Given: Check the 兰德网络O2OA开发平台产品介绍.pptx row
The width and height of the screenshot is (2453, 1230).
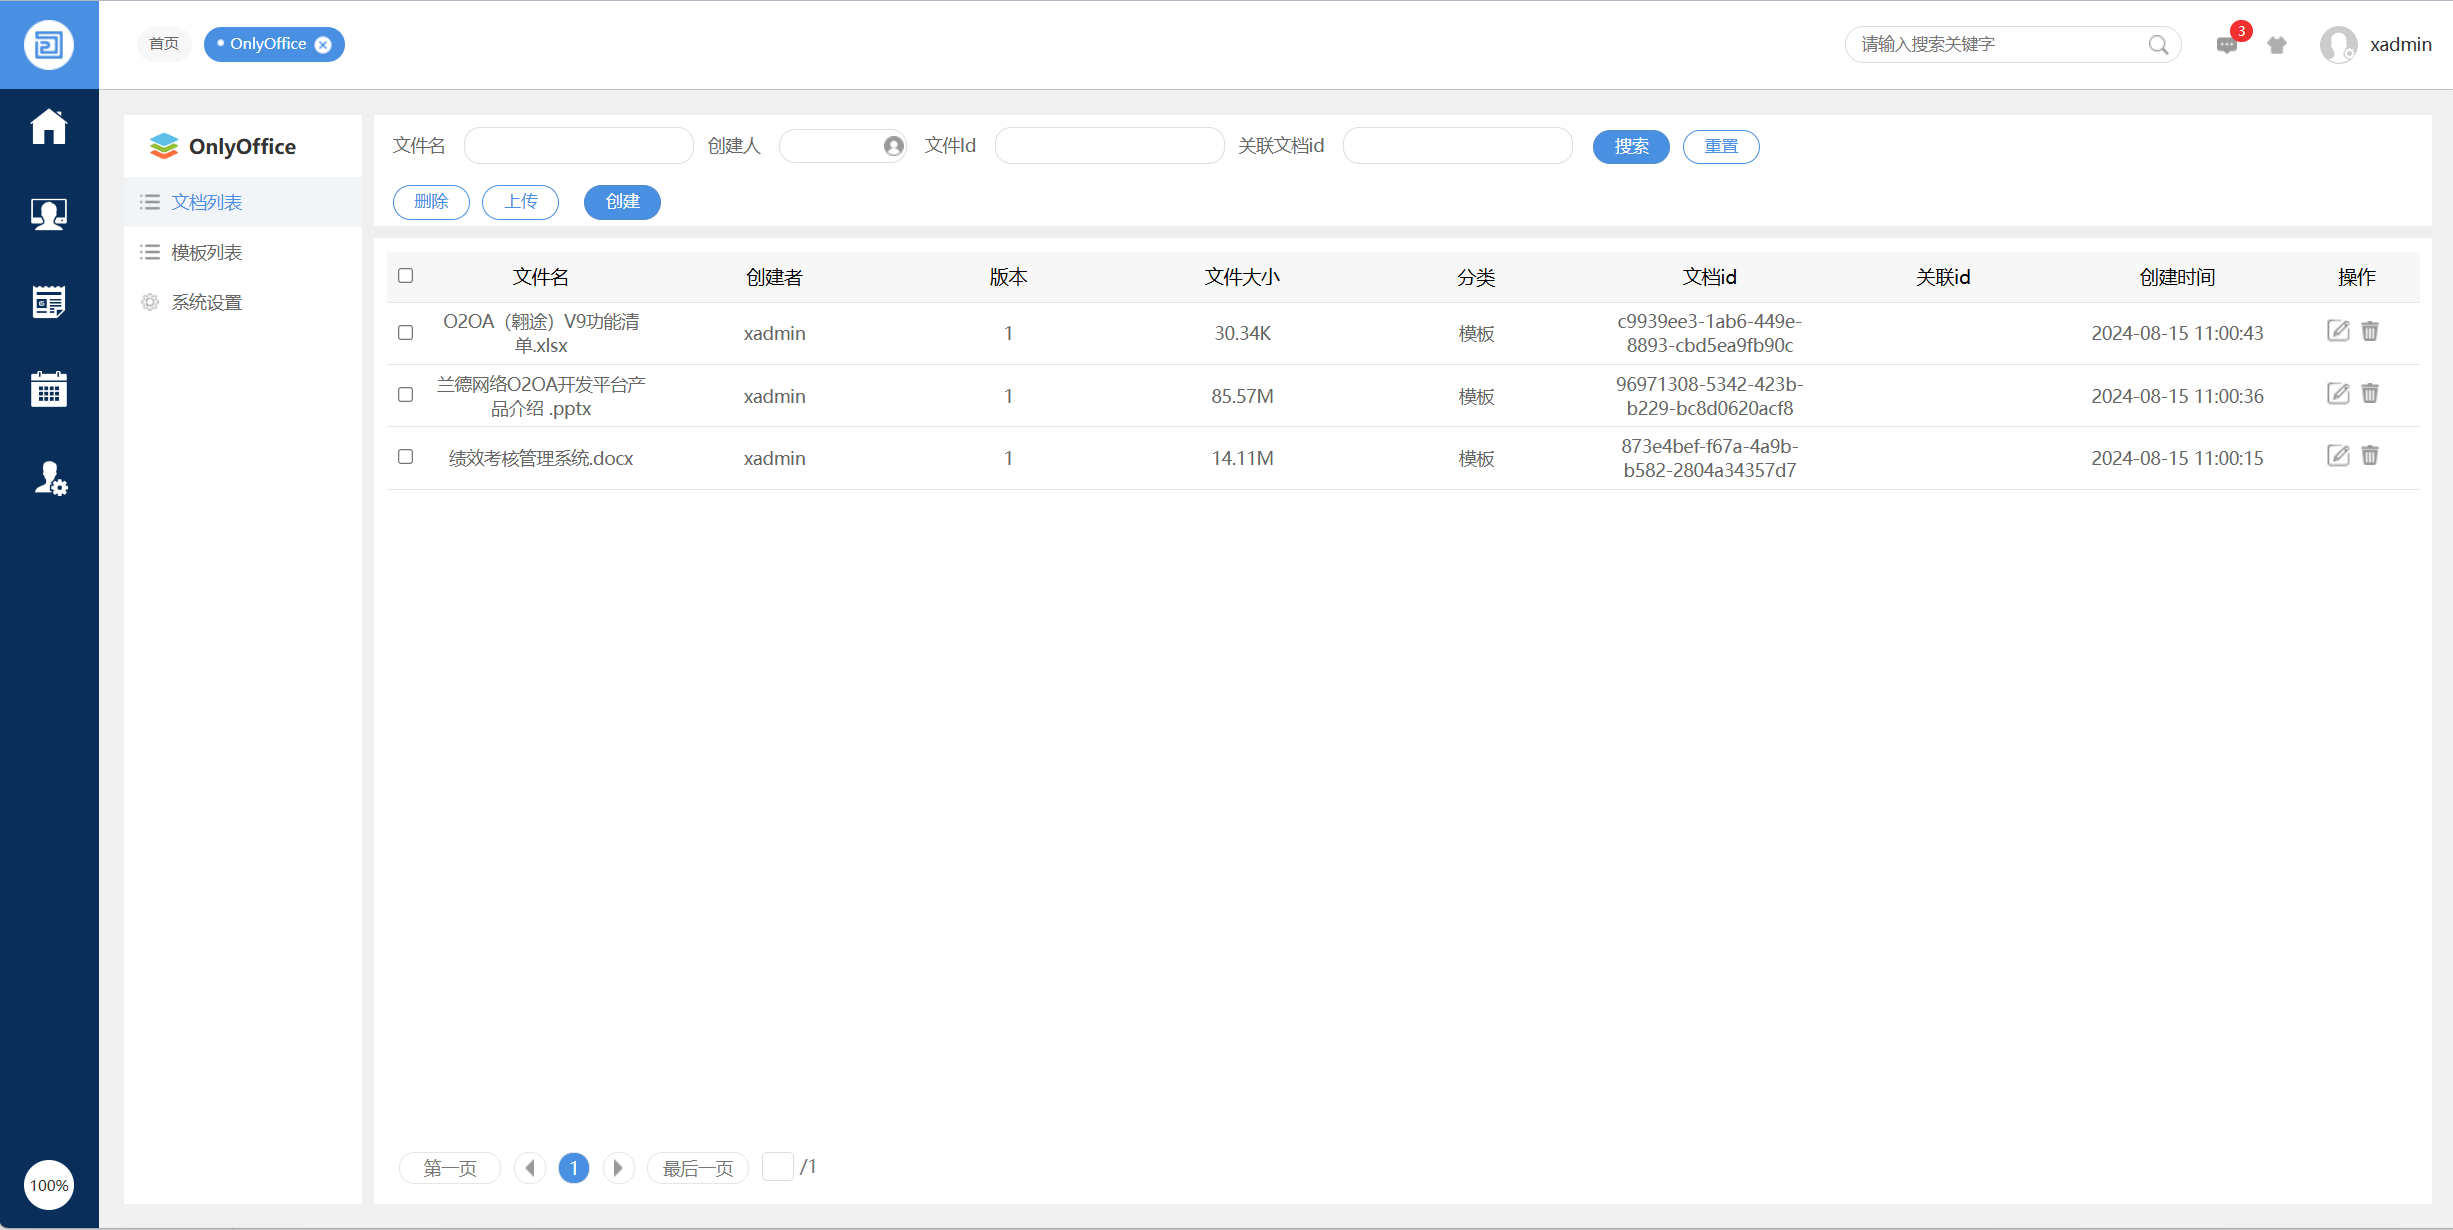Looking at the screenshot, I should click(405, 394).
